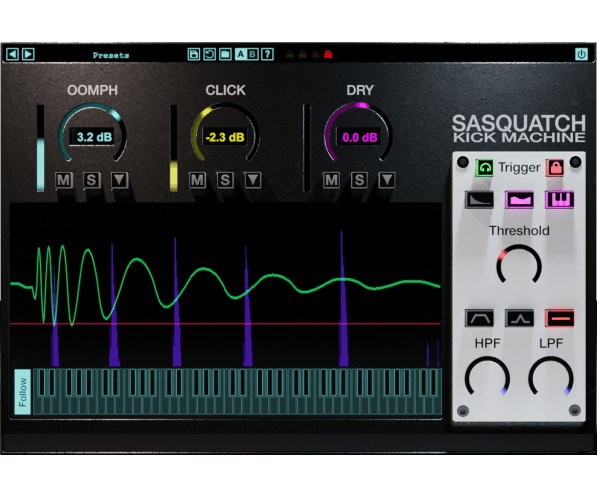Switch to the B state in A/B compare
Screen dimensions: 597x497
252,54
